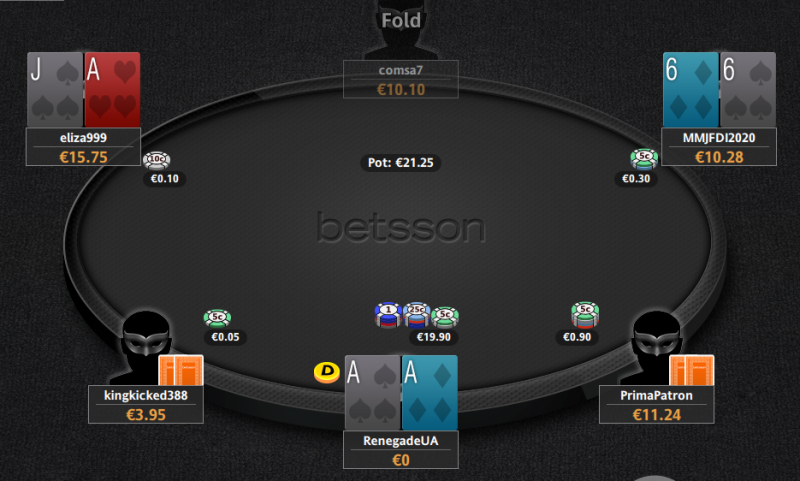
Task: Click kingkicked388's face-down orange cards
Action: point(181,370)
